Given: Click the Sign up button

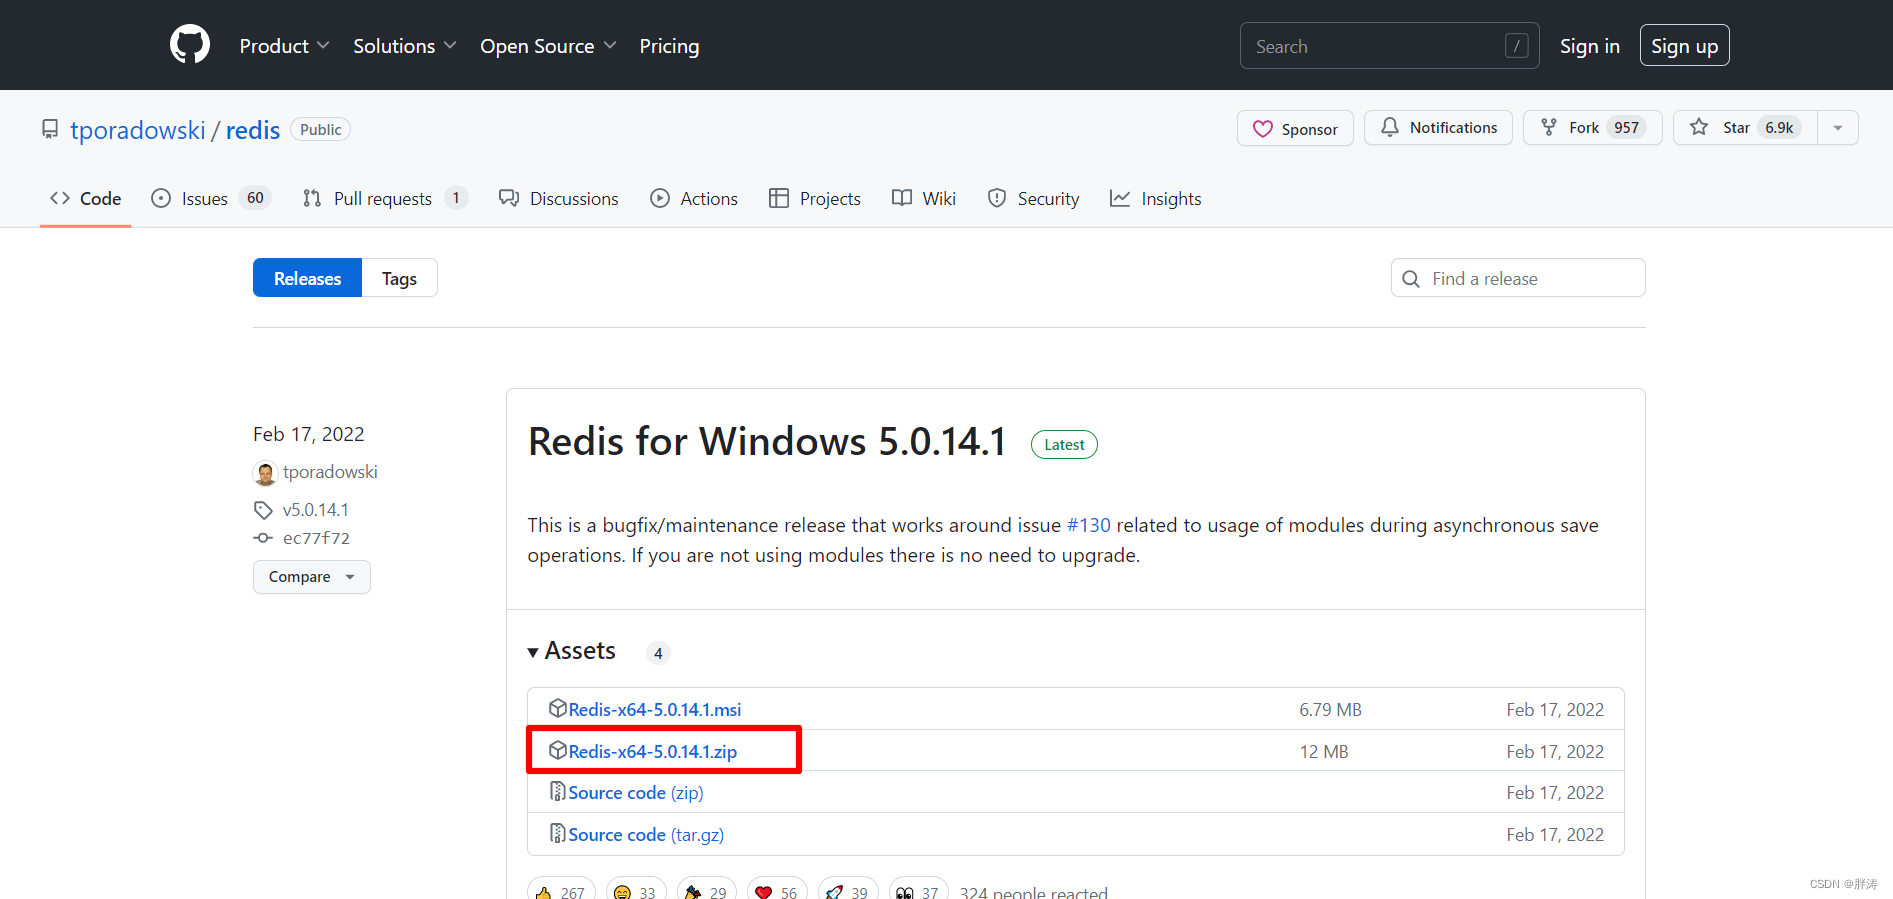Looking at the screenshot, I should click(1684, 46).
